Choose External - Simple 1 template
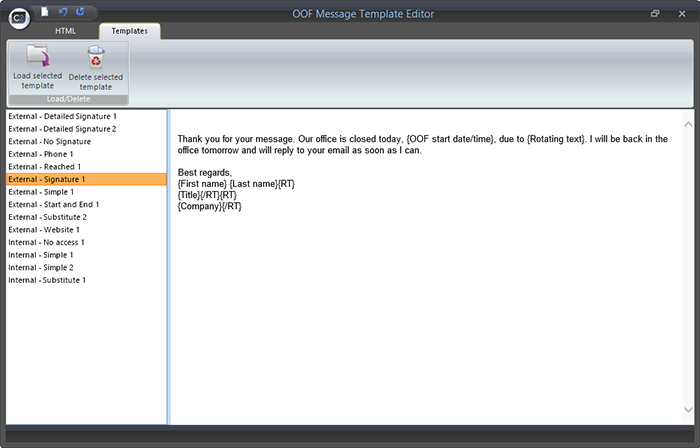Viewport: 700px width, 448px height. pos(86,192)
